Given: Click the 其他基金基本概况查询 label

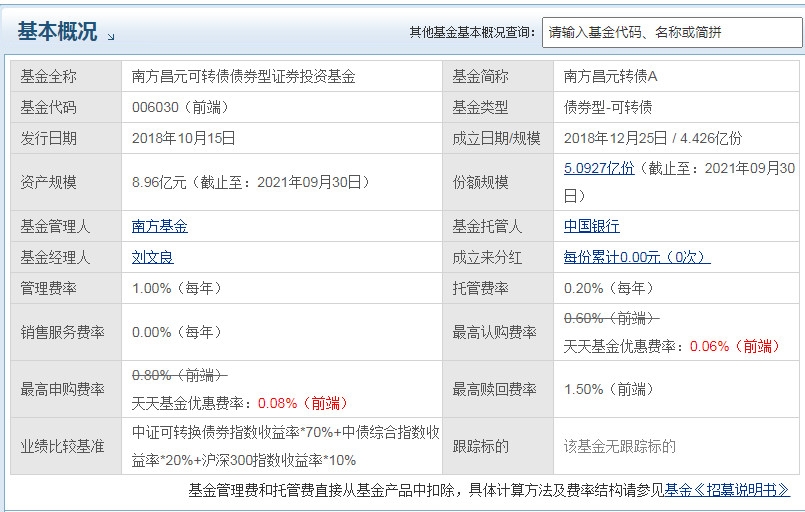Looking at the screenshot, I should 472,32.
